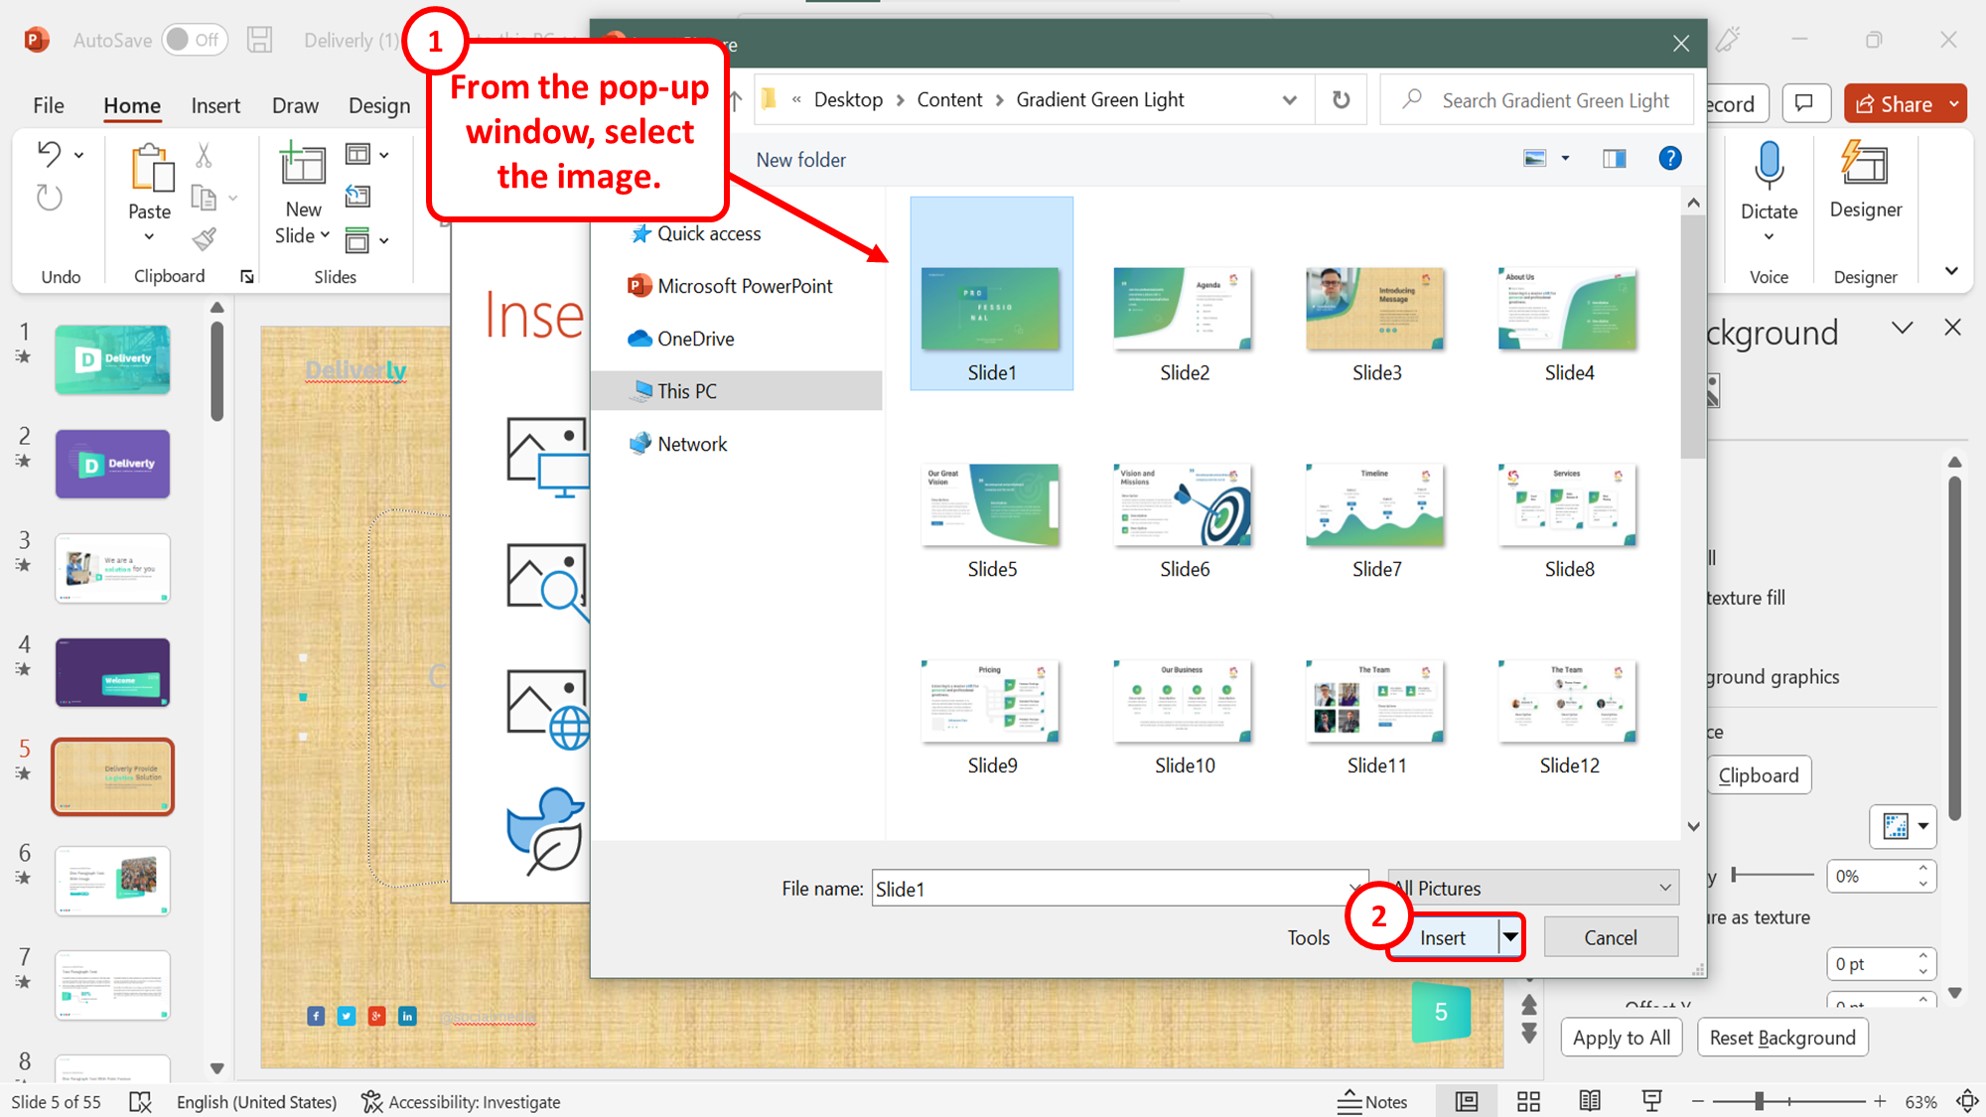Click Stock Images picture icon with magnifier
The image size is (1986, 1117).
tap(548, 583)
